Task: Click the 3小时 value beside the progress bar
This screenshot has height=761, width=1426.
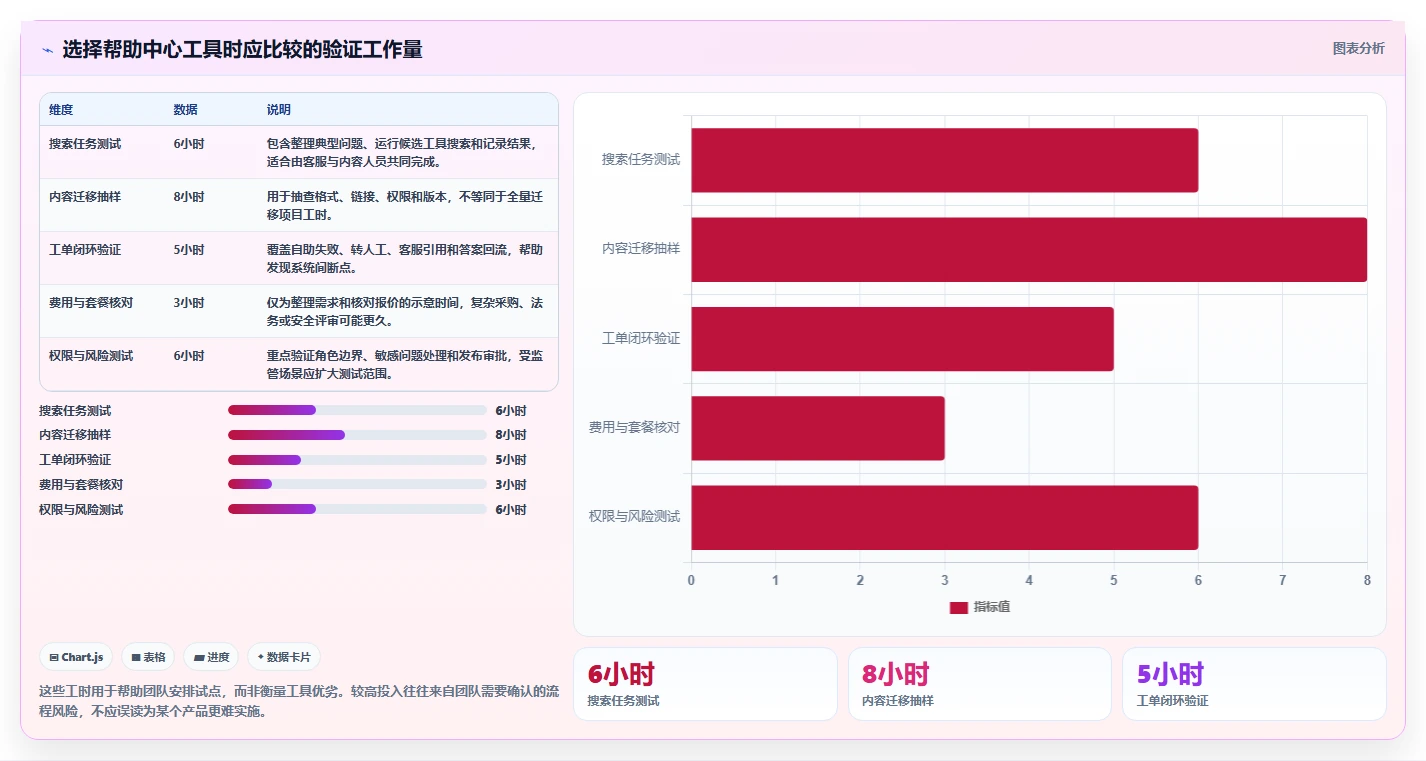Action: point(511,485)
